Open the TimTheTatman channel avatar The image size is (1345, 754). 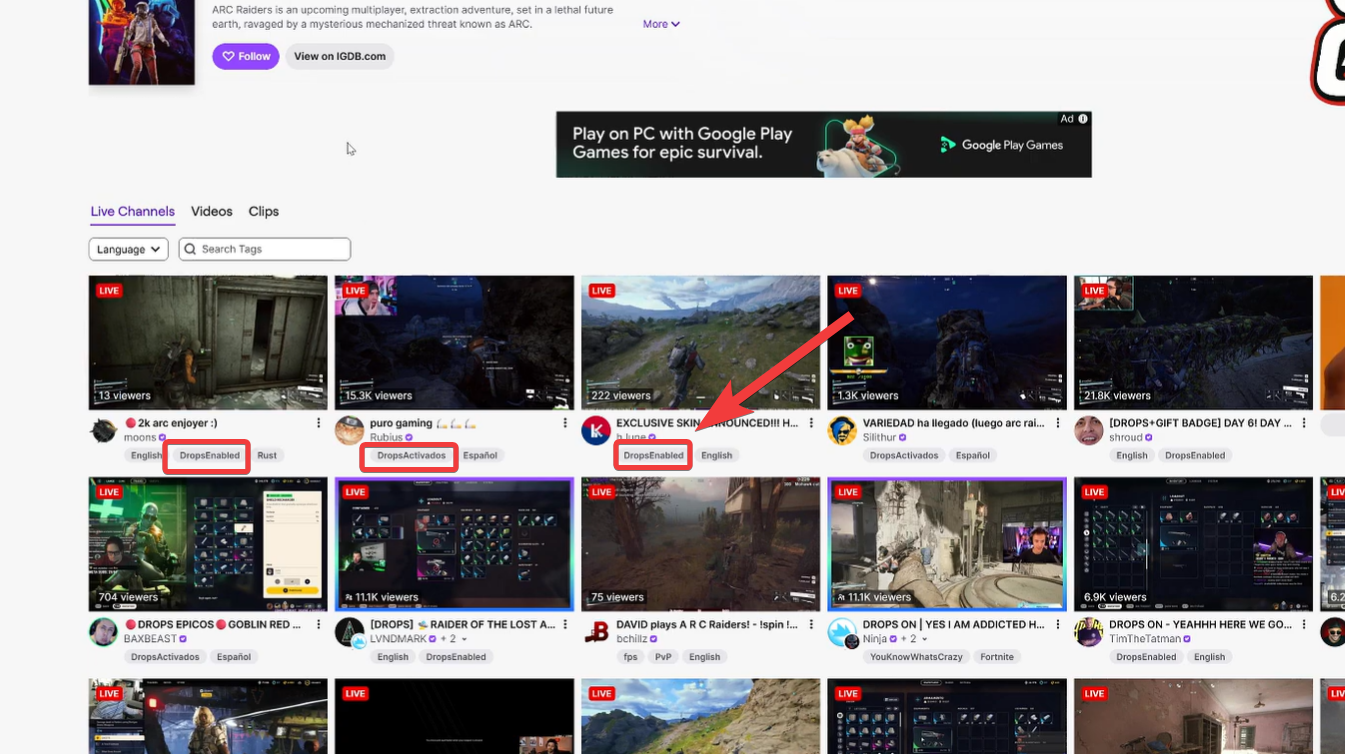point(1089,633)
